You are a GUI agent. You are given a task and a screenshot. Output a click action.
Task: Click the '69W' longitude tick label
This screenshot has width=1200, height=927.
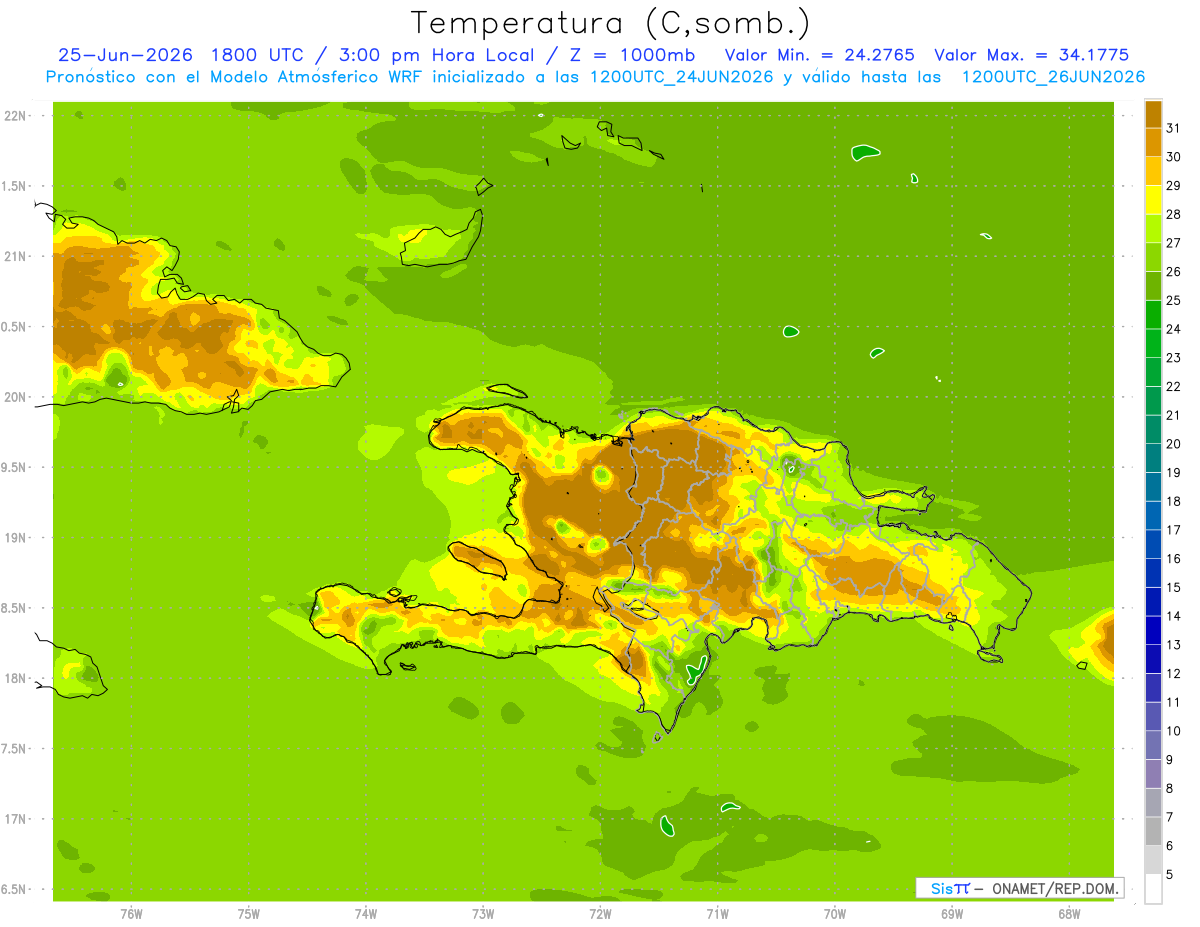952,913
